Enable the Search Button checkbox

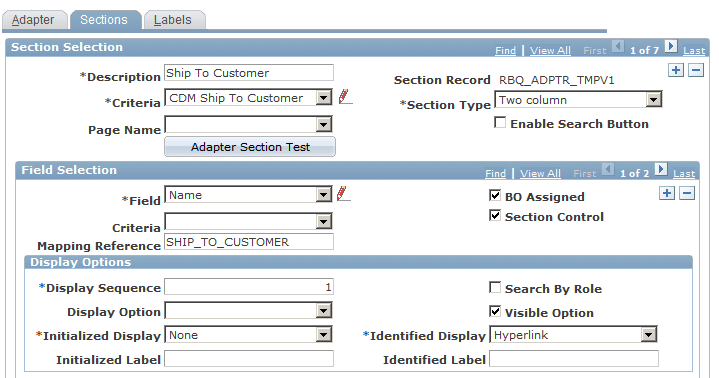[500, 122]
